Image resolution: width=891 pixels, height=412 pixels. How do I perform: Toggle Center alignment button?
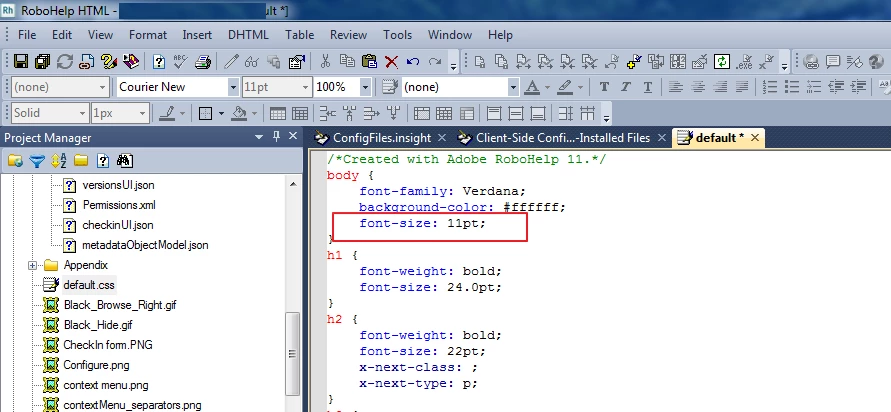(698, 87)
